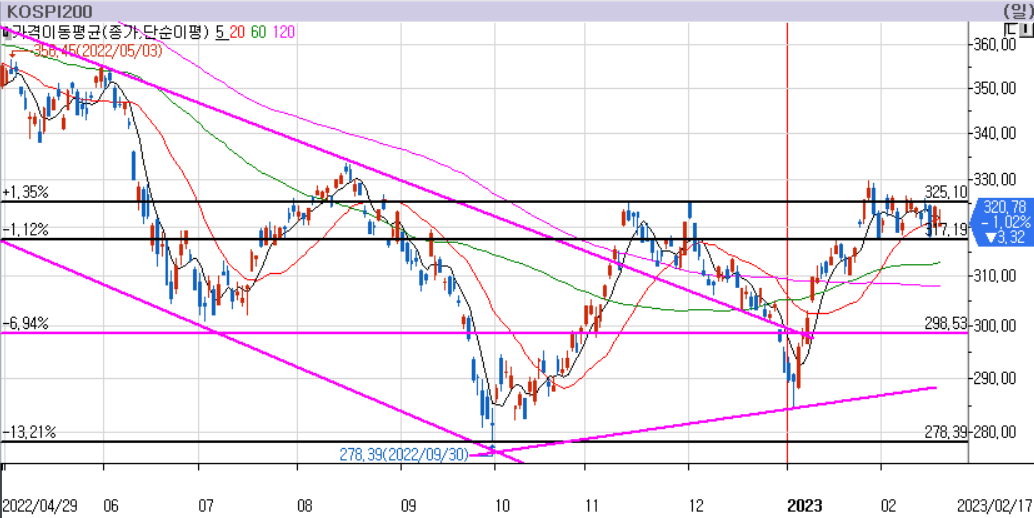Click the 2022/04/29 start date label
1034x518 pixels.
pos(38,506)
